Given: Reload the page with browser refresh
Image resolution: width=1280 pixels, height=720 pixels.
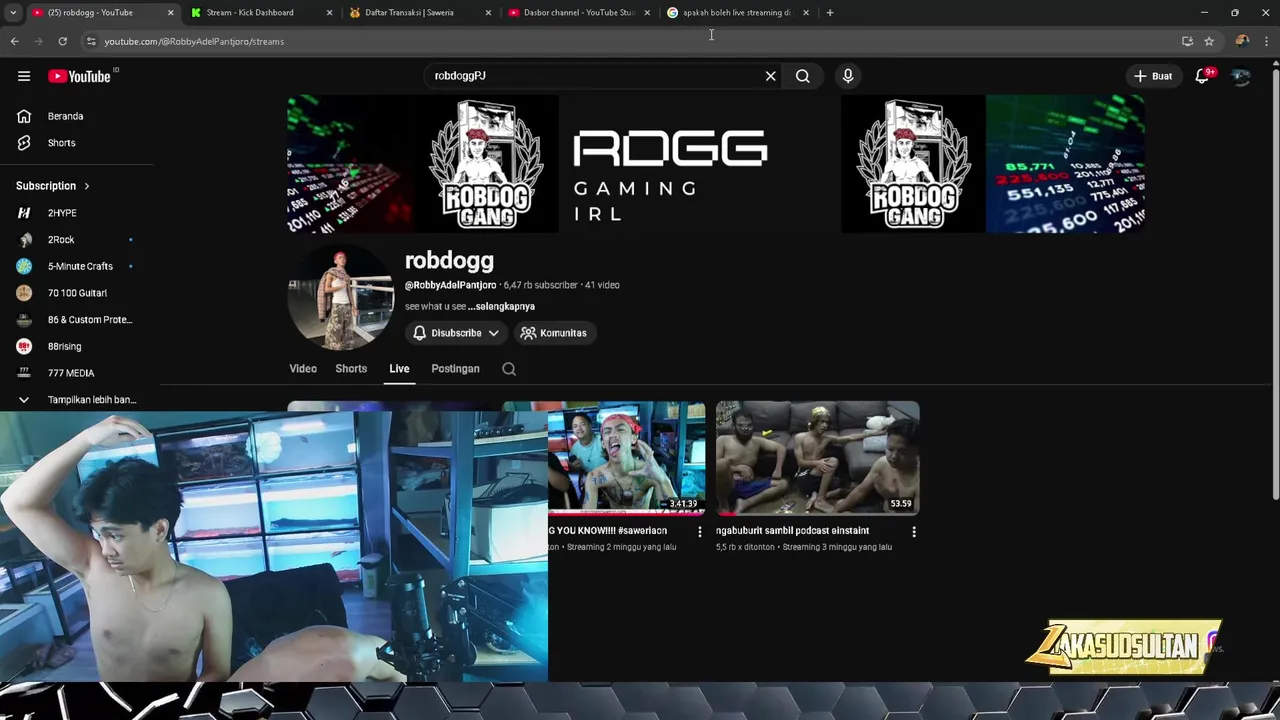Looking at the screenshot, I should coord(62,41).
